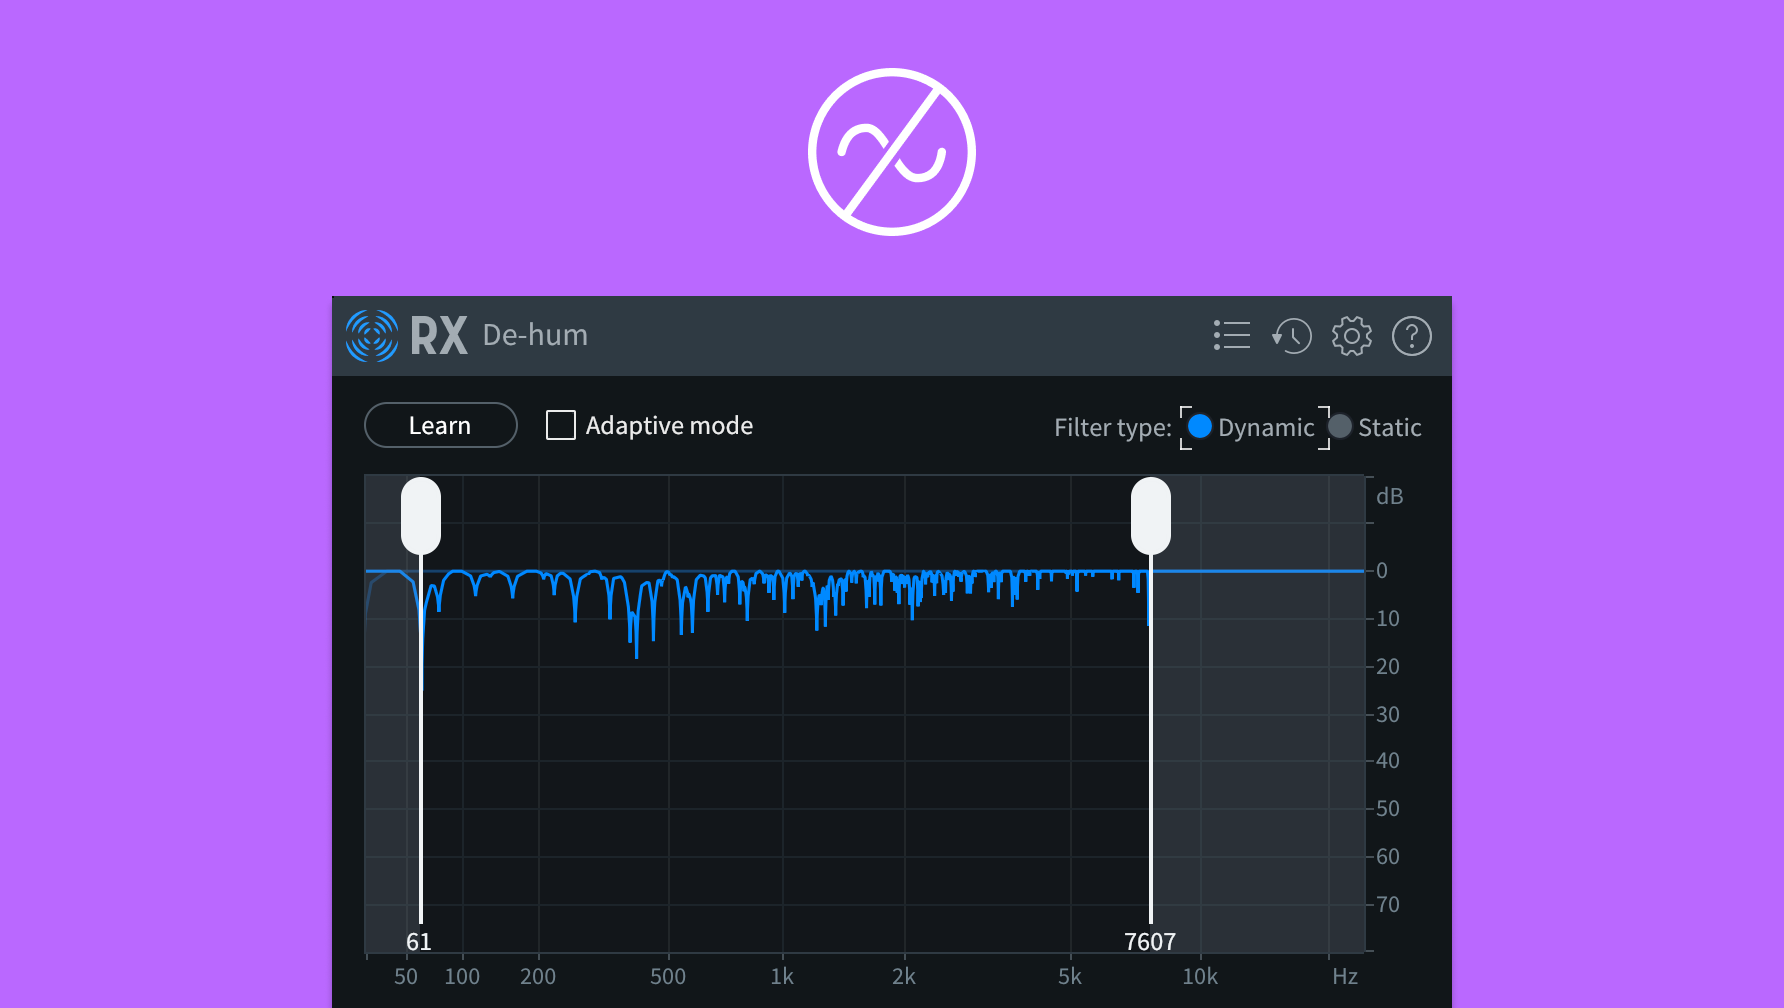
Task: Open the help question mark icon
Action: (x=1412, y=336)
